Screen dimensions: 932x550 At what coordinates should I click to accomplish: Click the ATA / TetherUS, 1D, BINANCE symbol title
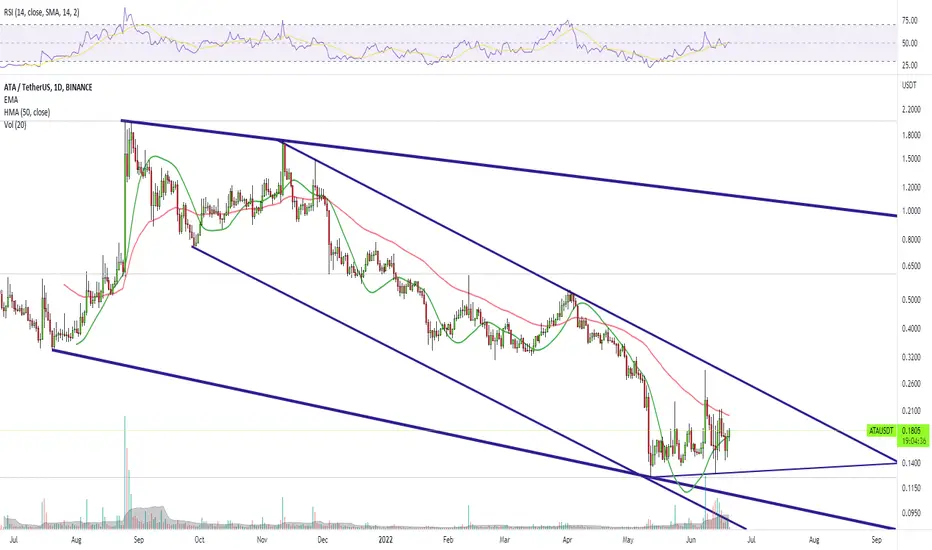[48, 87]
